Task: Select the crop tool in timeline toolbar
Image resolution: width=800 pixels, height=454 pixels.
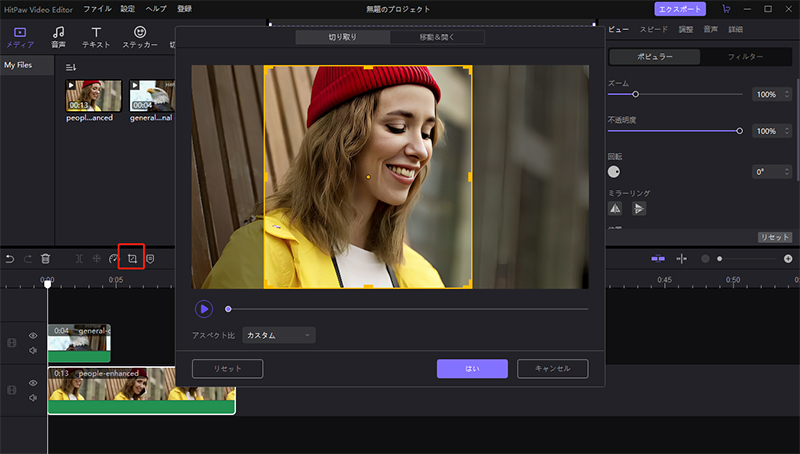Action: click(132, 259)
